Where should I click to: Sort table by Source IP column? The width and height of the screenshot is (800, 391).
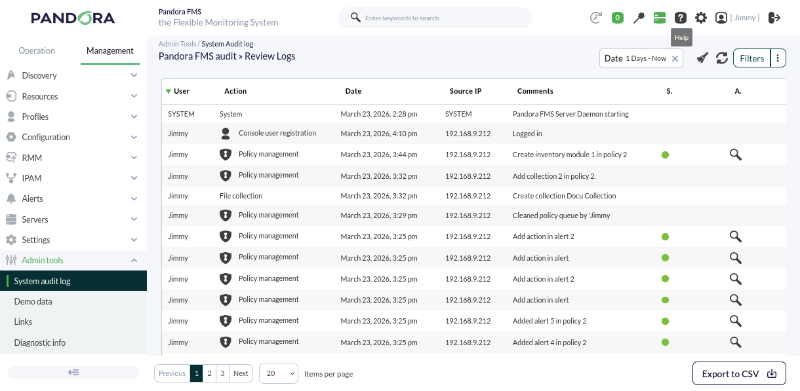465,91
